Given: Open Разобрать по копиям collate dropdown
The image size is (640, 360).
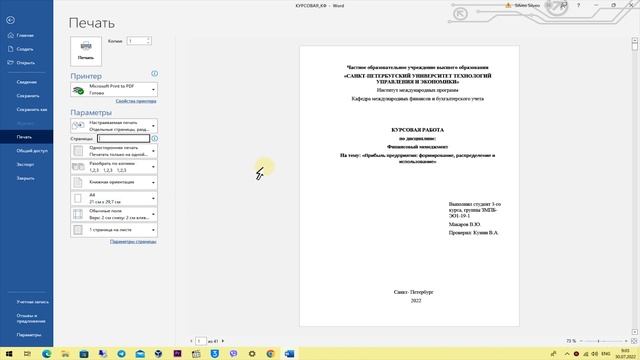Looking at the screenshot, I should 114,167.
